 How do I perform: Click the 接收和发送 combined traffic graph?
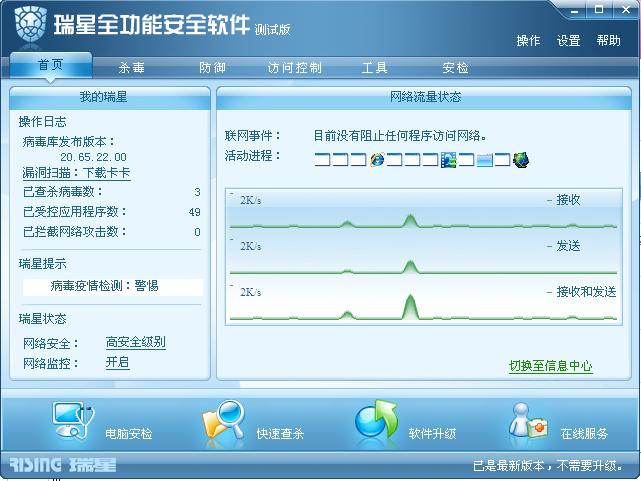pos(424,302)
